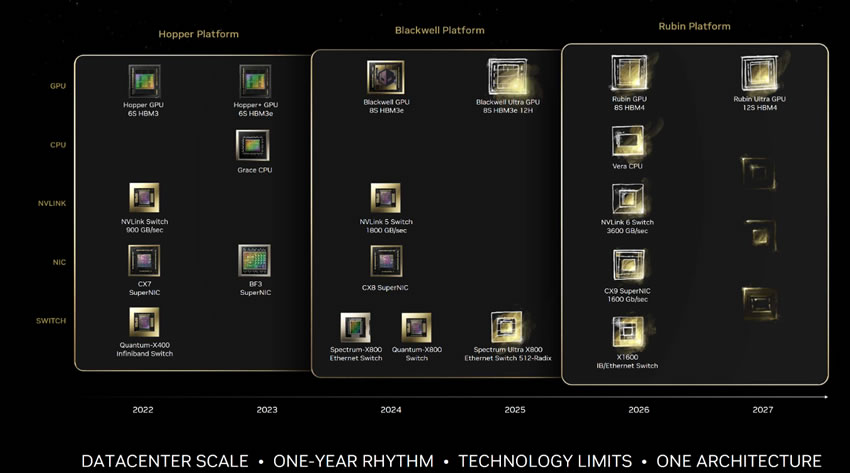Click the NIC row label
This screenshot has height=473, width=850.
[59, 262]
